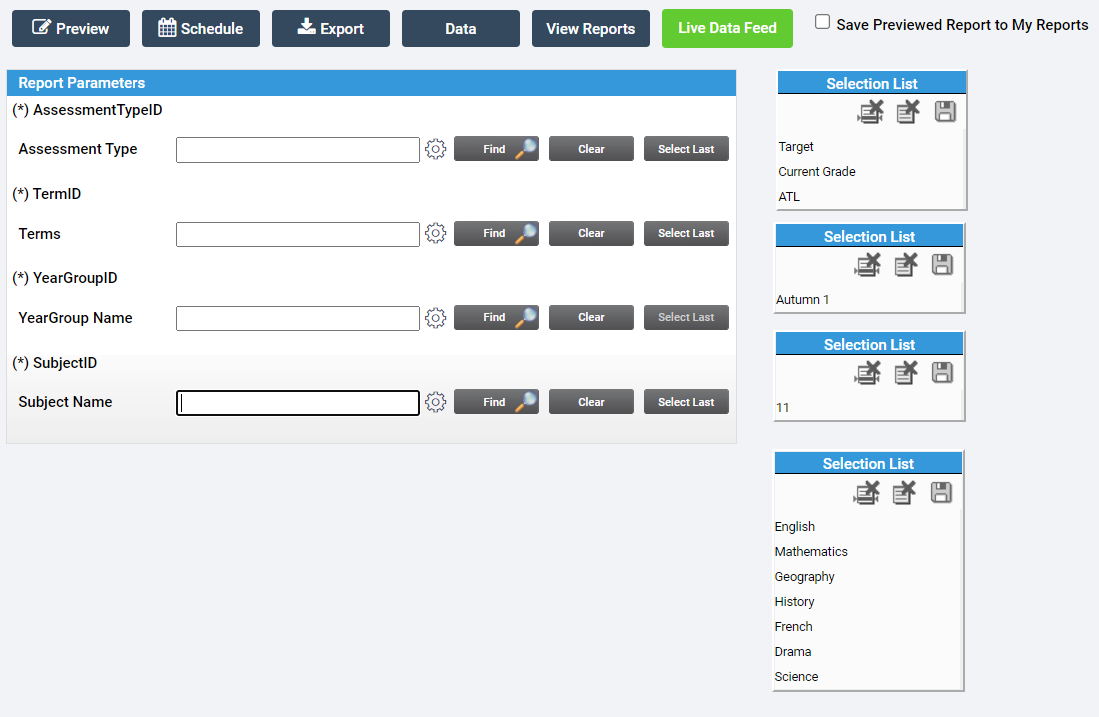Export the report

[330, 28]
